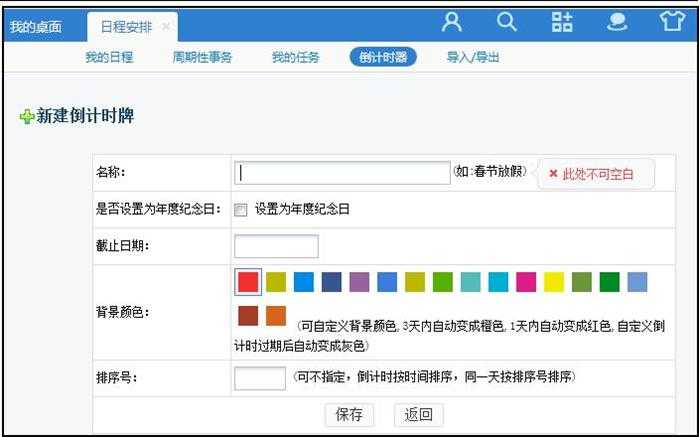The width and height of the screenshot is (699, 437).
Task: Pick the bright blue swatch third in row
Action: coord(304,282)
